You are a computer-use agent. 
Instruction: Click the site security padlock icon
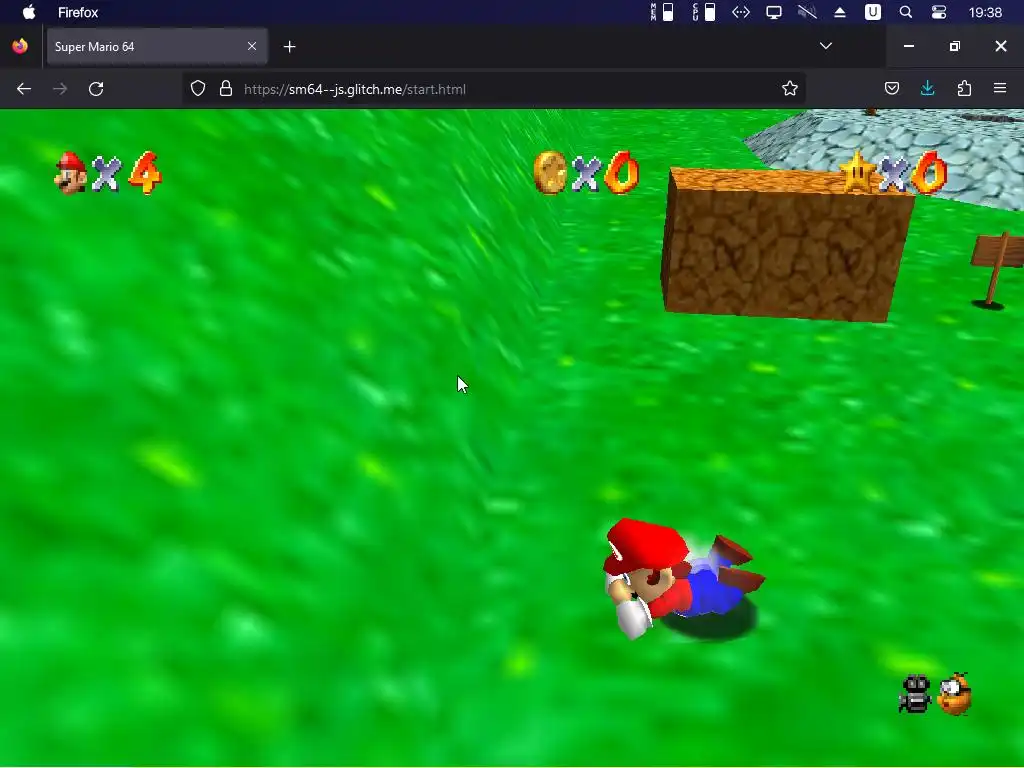pyautogui.click(x=226, y=89)
